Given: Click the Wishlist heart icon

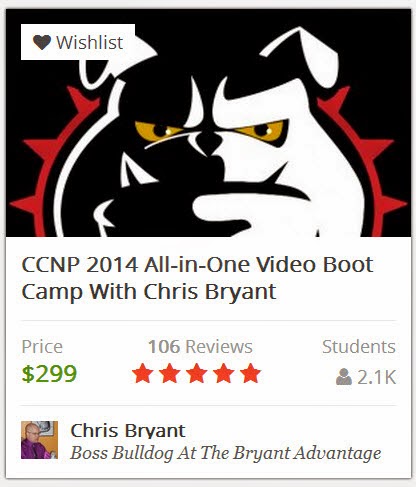Looking at the screenshot, I should (x=42, y=42).
